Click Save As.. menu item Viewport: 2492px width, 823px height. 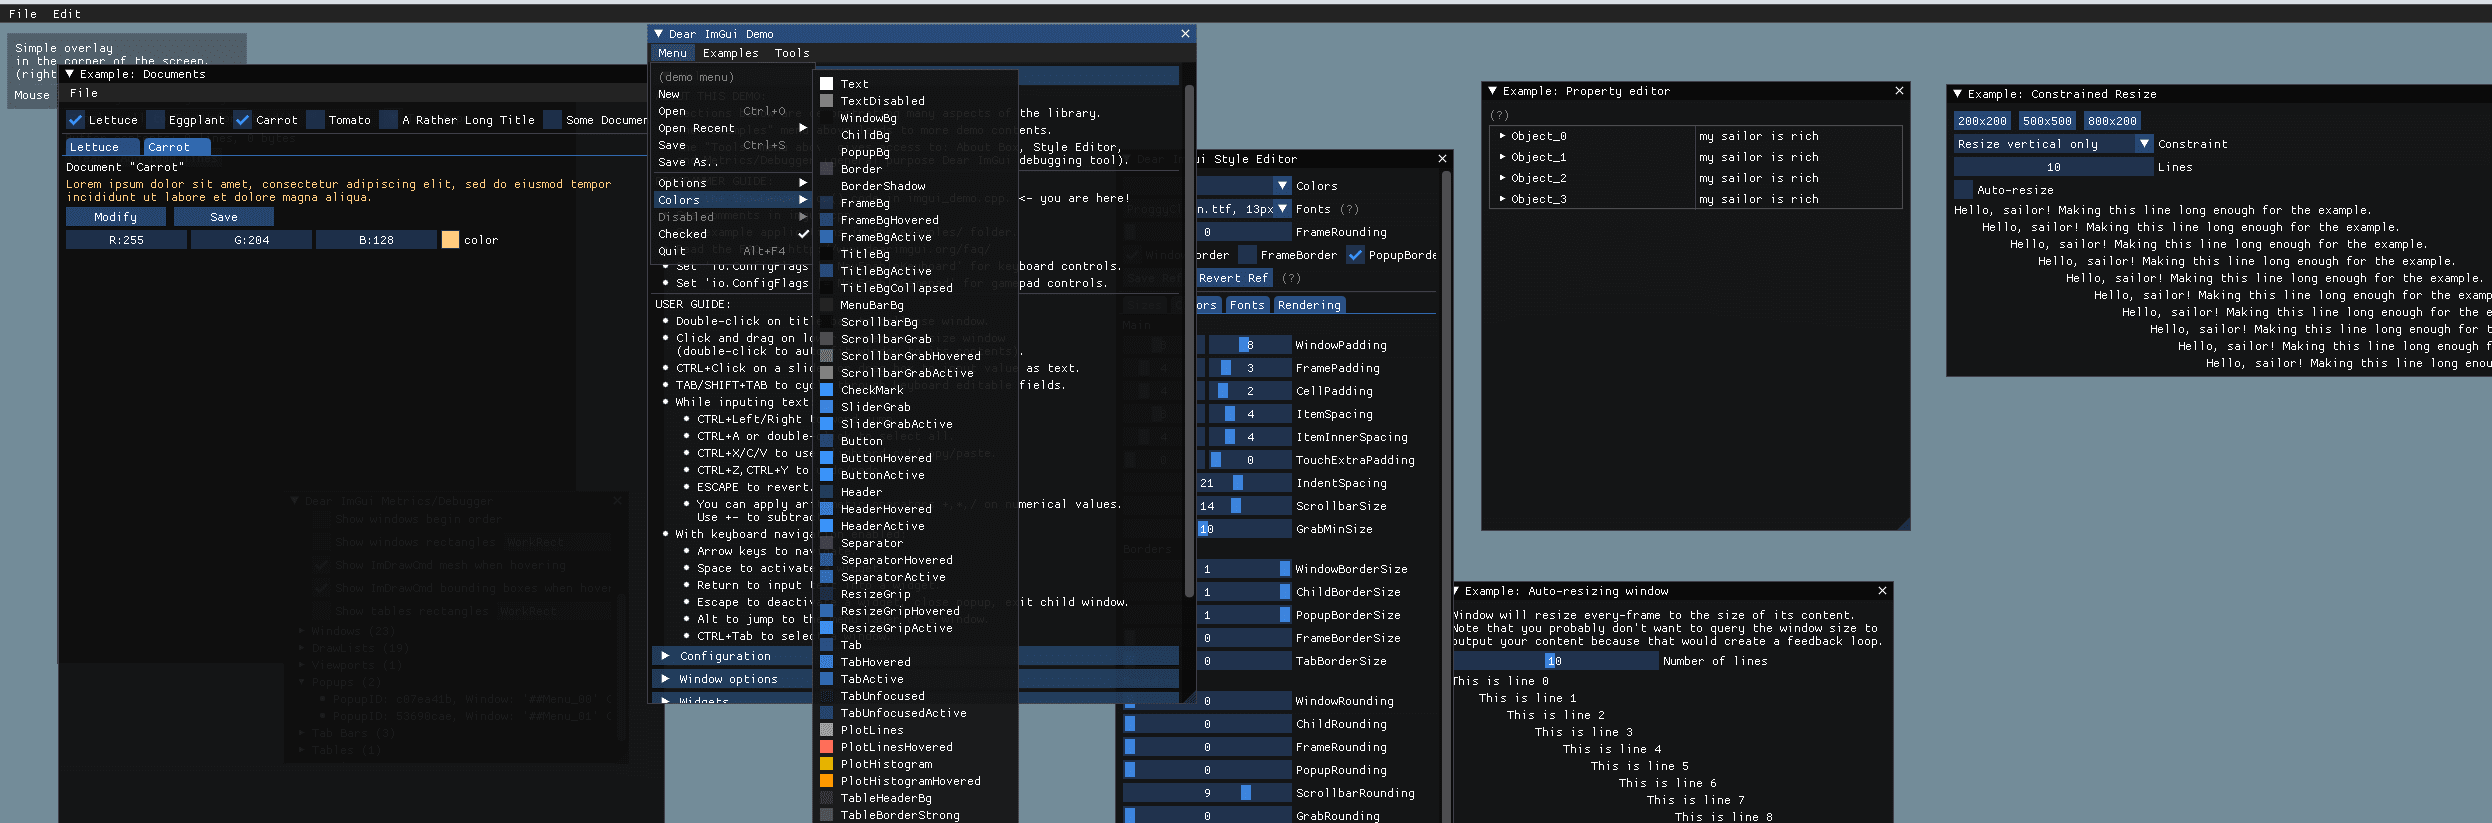[732, 162]
